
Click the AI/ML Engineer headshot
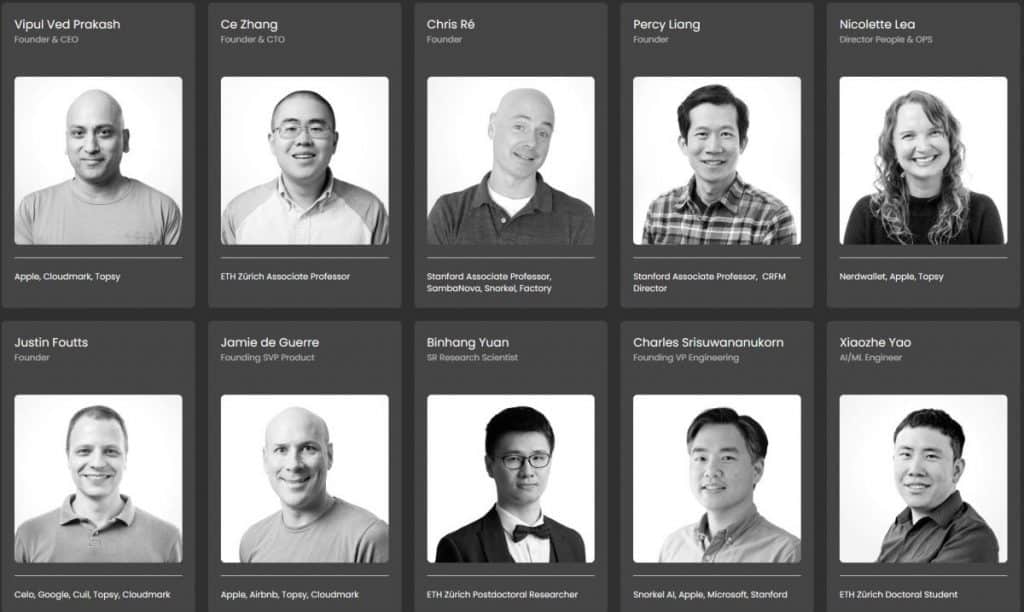923,479
